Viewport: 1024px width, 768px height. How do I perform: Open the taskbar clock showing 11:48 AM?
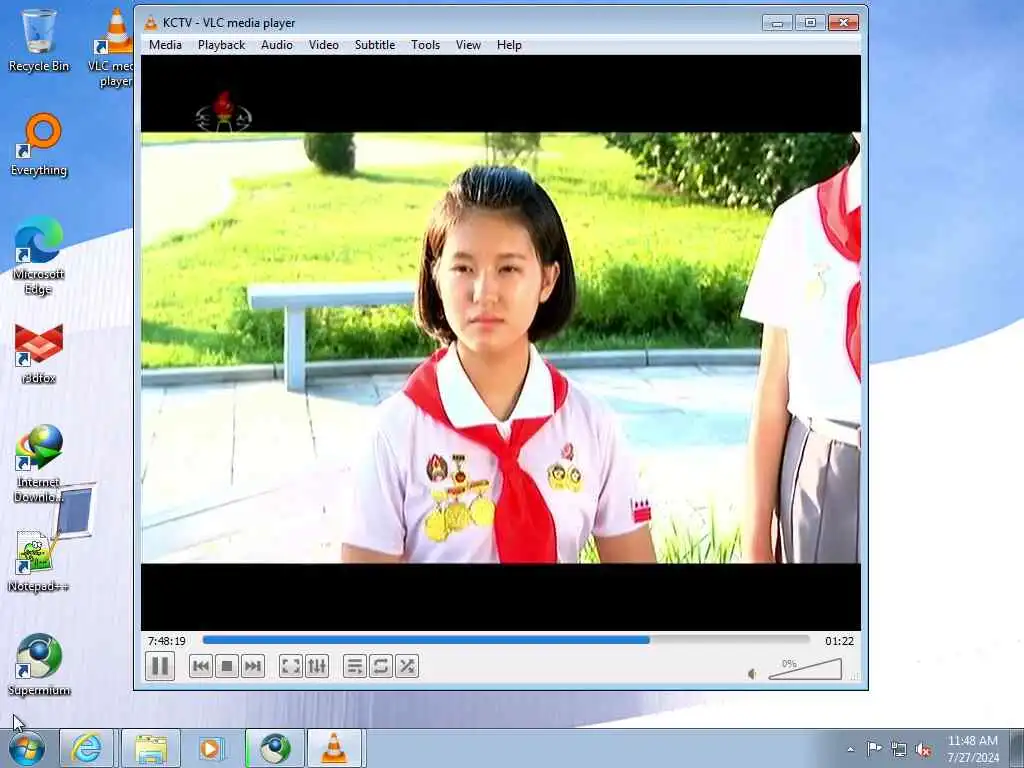[973, 748]
